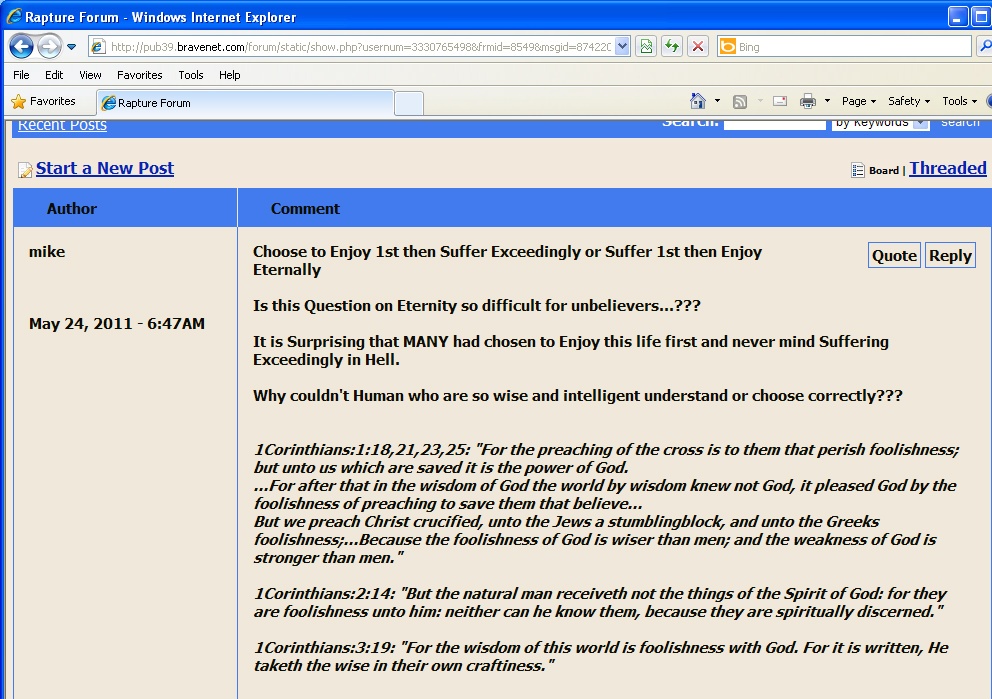Click the Forward arrow navigation button
Screen dimensions: 992x699
pos(49,46)
